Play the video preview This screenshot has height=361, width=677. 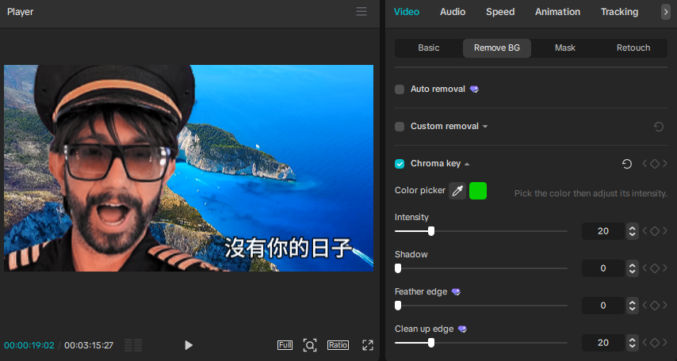188,345
